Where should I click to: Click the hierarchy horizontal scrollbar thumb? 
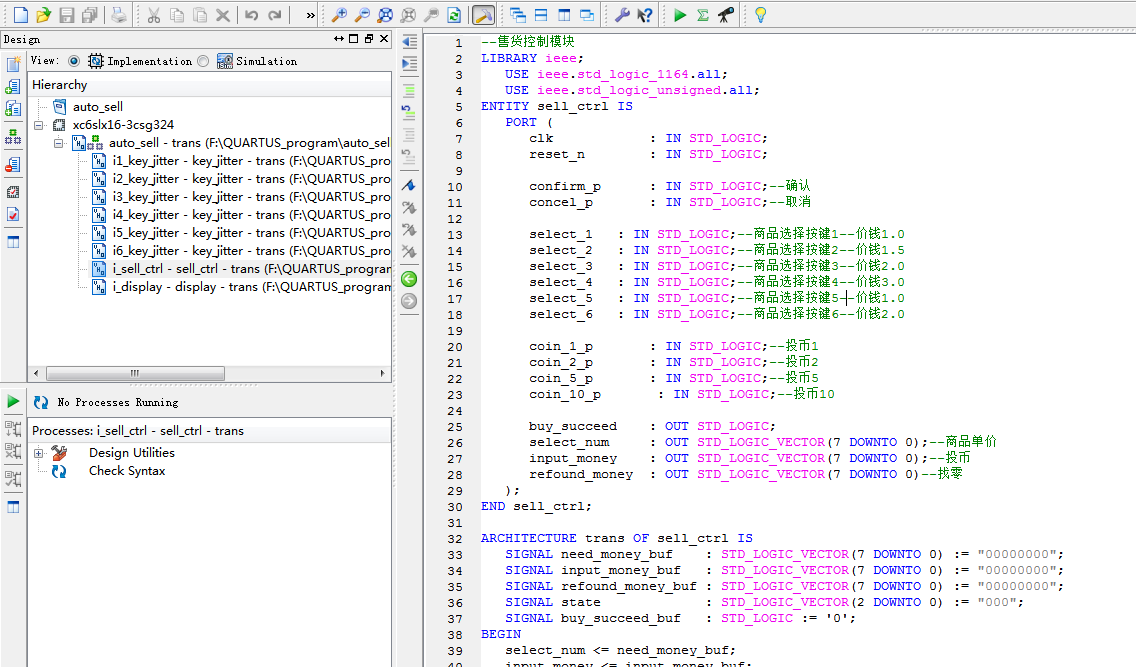coord(135,373)
